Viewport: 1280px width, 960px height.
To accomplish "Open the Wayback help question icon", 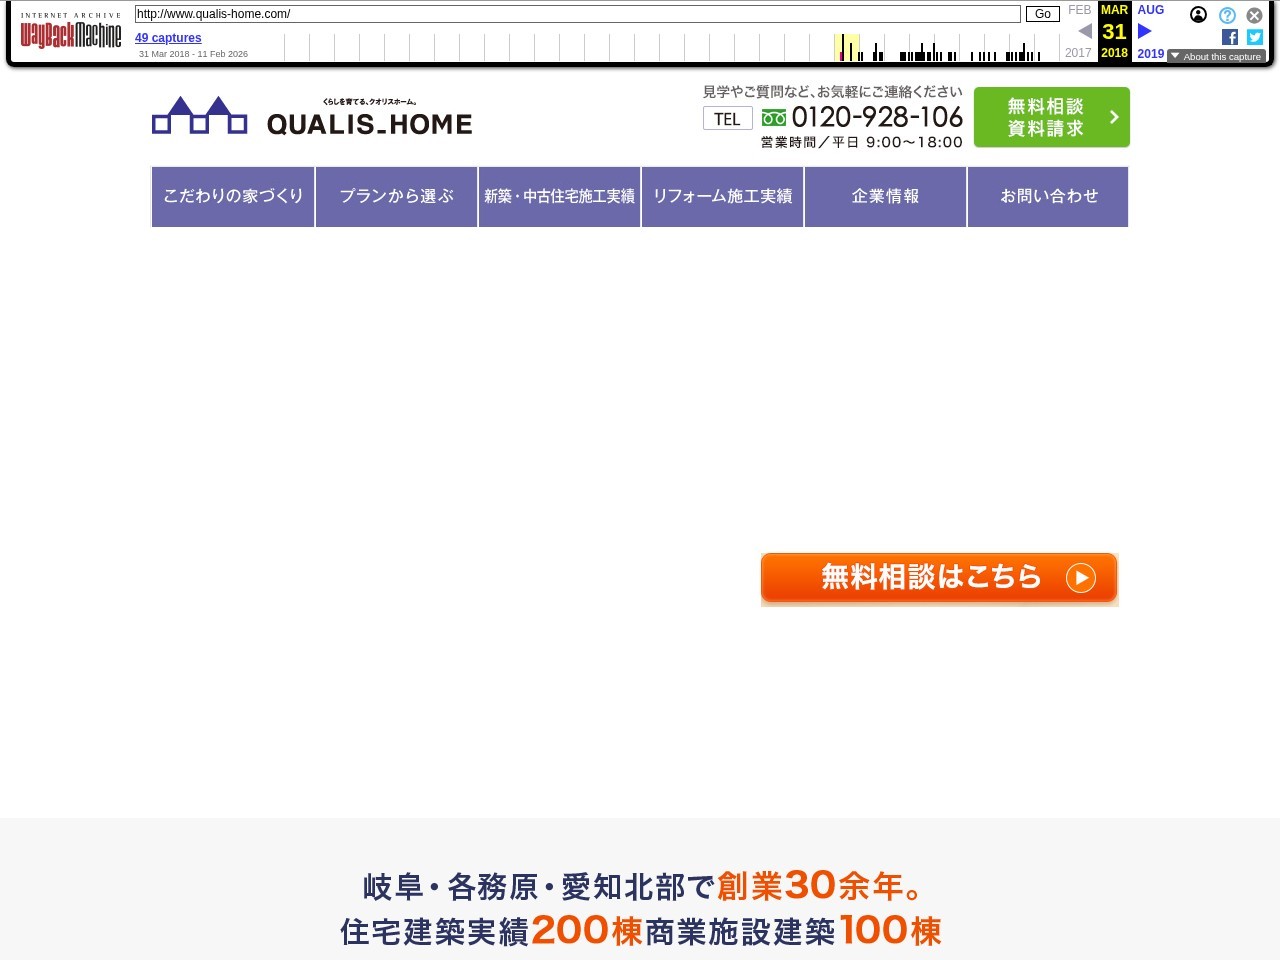I will click(x=1227, y=15).
